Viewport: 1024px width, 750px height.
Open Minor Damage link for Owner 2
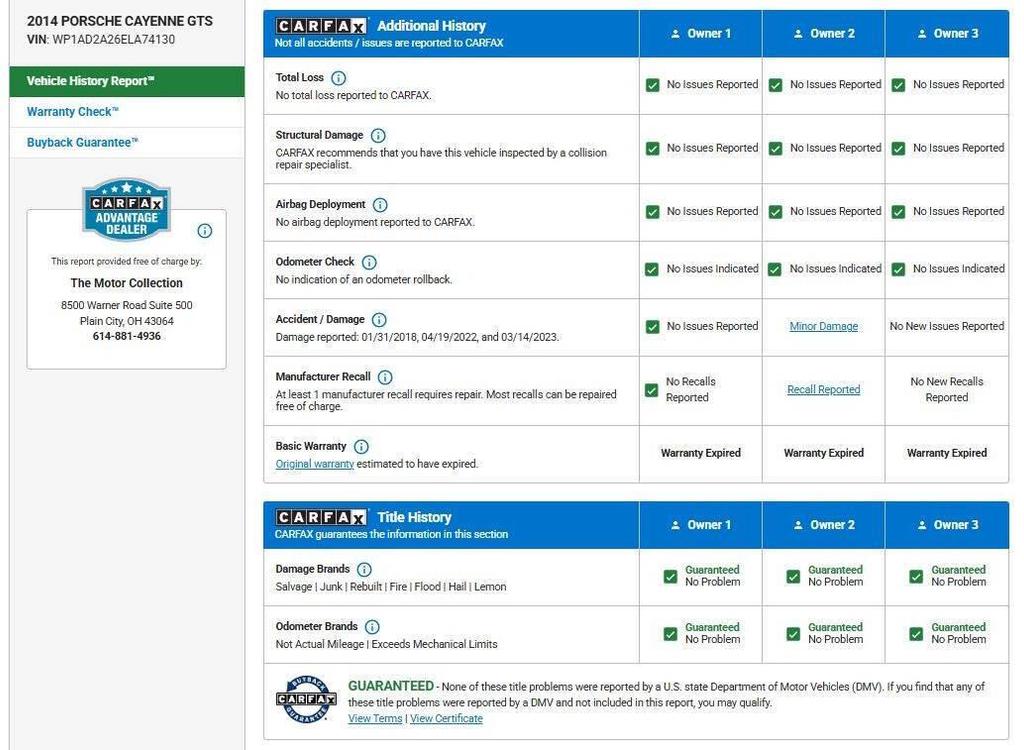click(x=823, y=326)
